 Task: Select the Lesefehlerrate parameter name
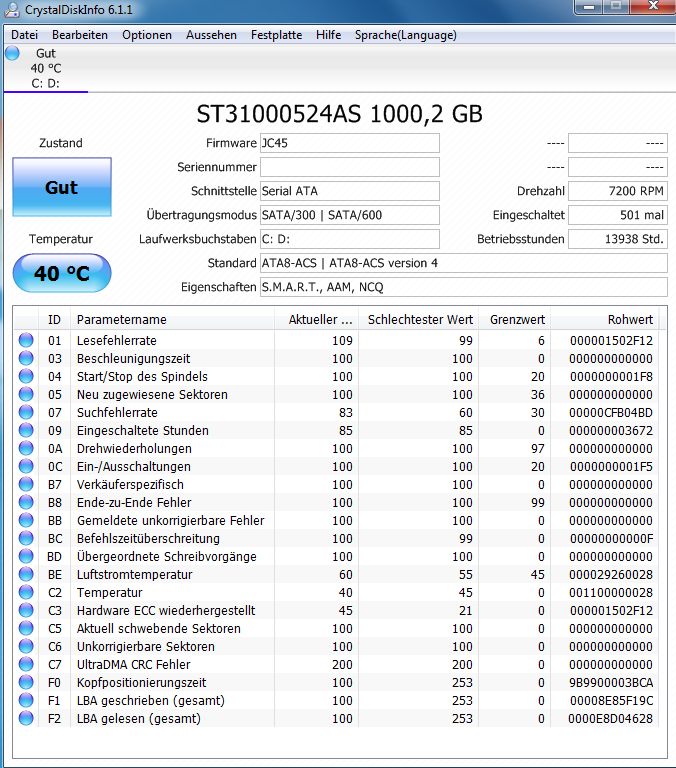tap(117, 340)
